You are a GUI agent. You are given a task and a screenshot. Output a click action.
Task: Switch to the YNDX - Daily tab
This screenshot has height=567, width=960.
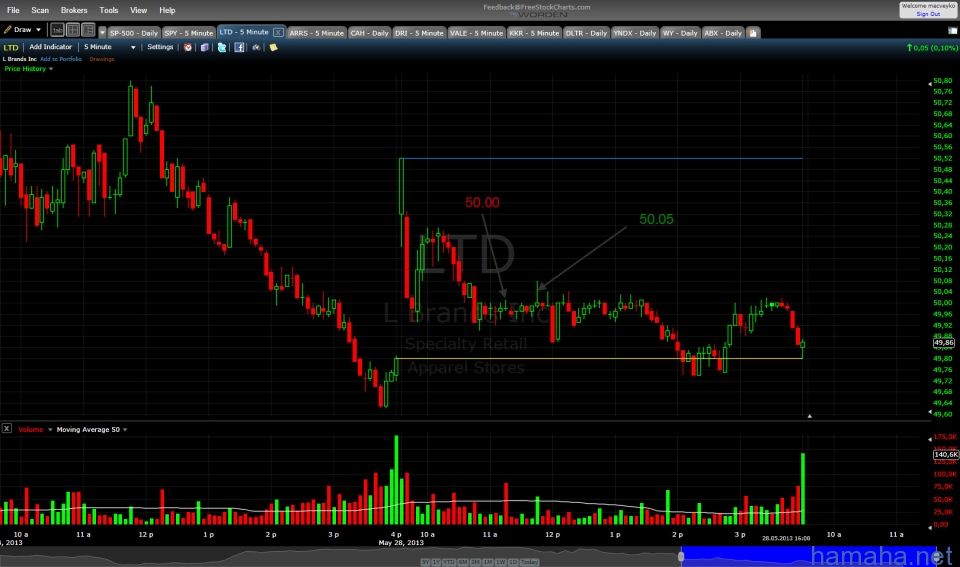pos(634,33)
